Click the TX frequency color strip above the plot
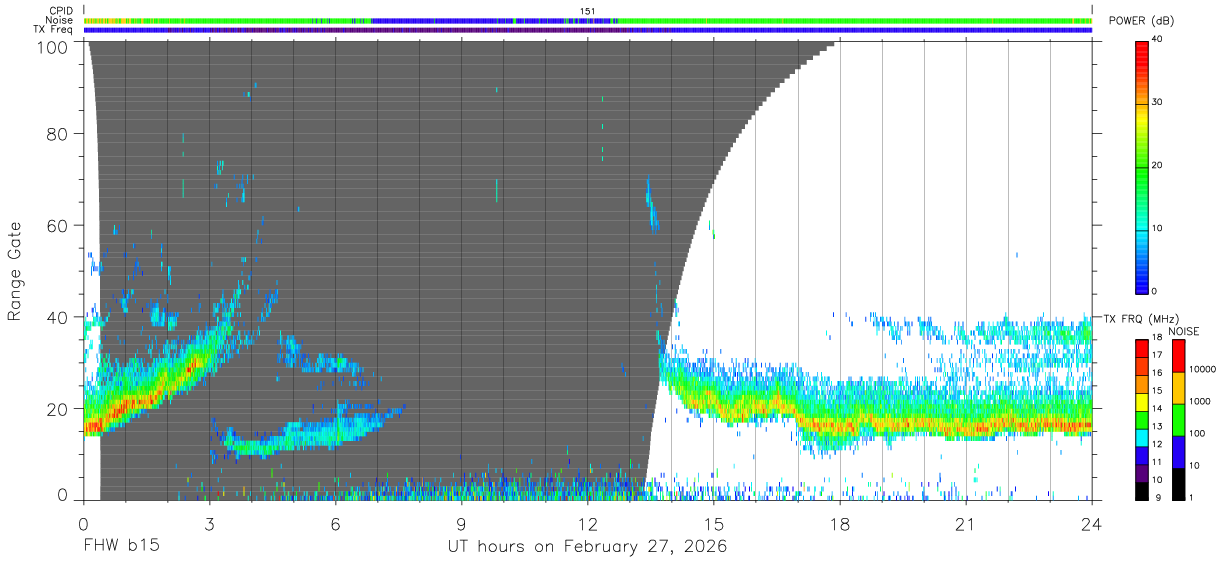Screen dimensions: 1228x567 (588, 30)
